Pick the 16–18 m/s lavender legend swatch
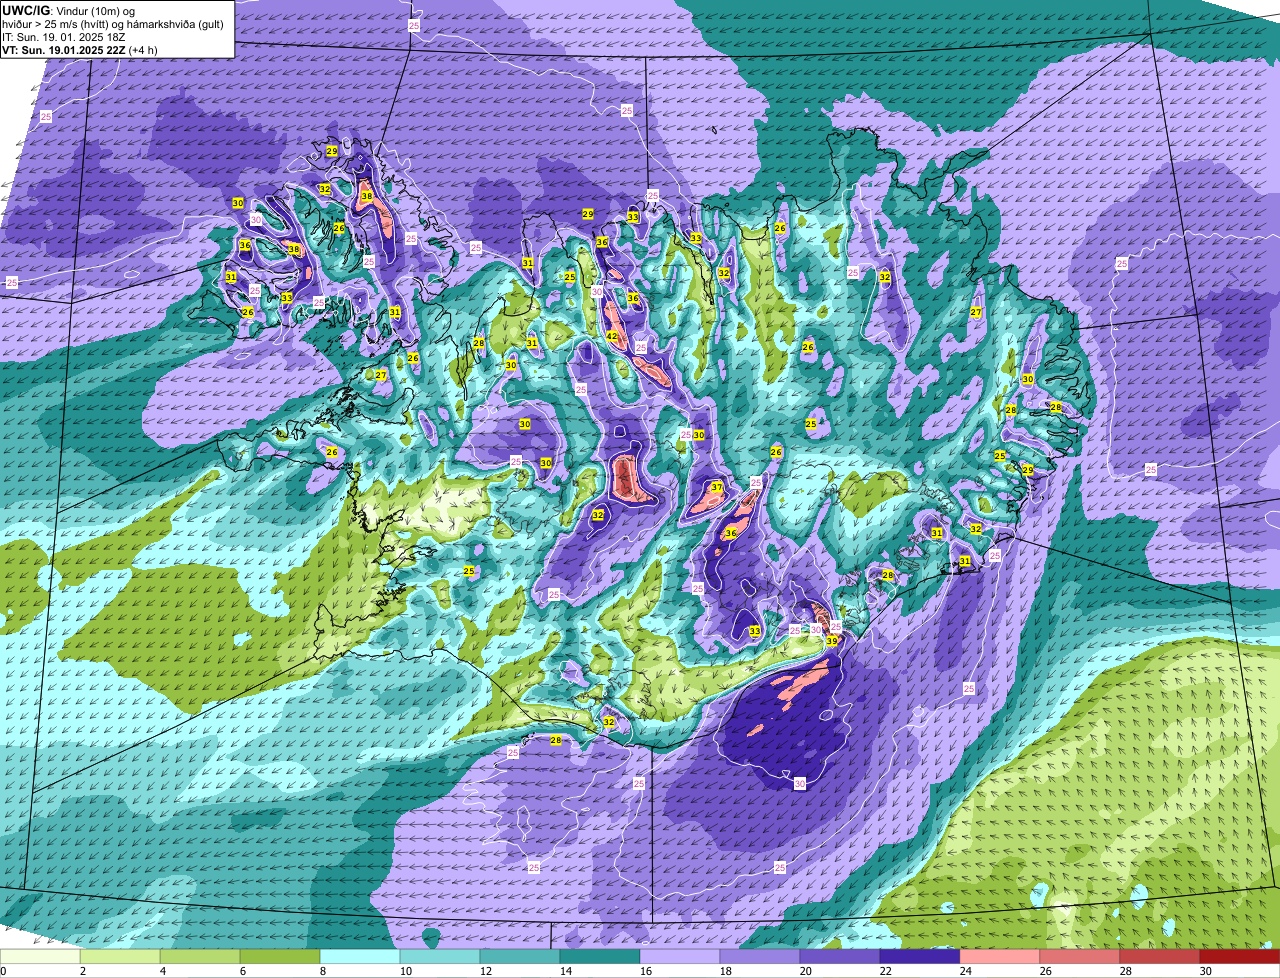The height and width of the screenshot is (978, 1280). click(680, 957)
